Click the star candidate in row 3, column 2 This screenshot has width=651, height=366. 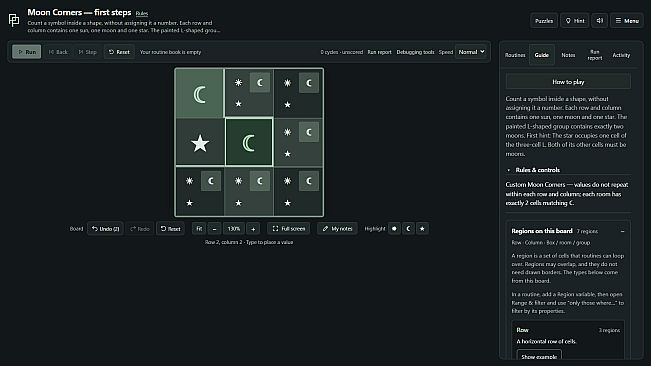click(x=238, y=203)
